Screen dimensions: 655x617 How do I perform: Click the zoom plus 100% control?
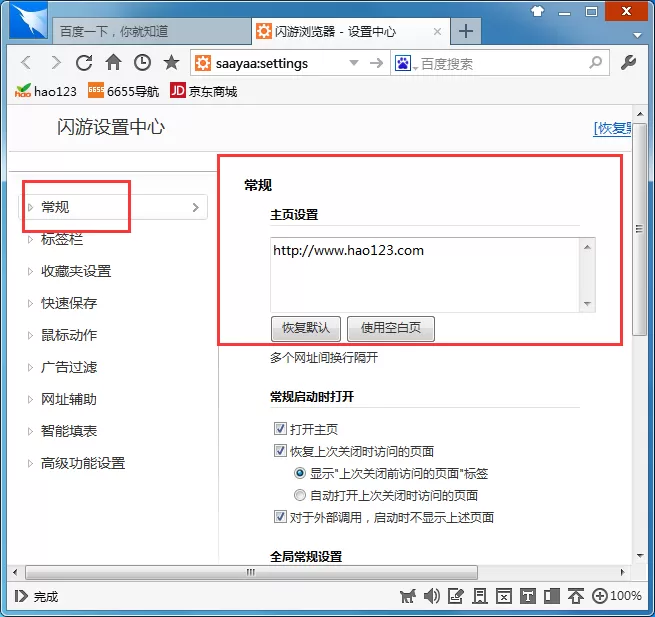(x=617, y=596)
